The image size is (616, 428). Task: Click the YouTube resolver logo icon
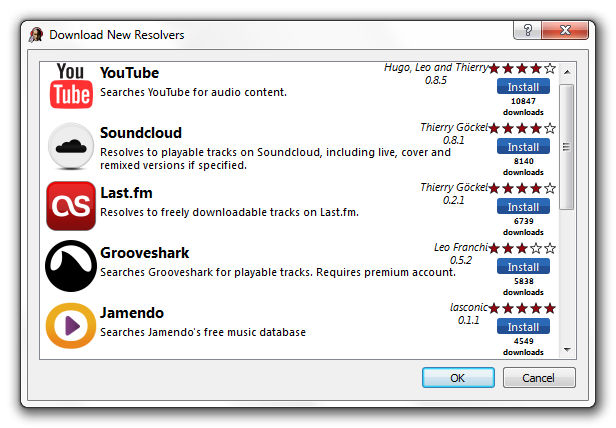71,85
